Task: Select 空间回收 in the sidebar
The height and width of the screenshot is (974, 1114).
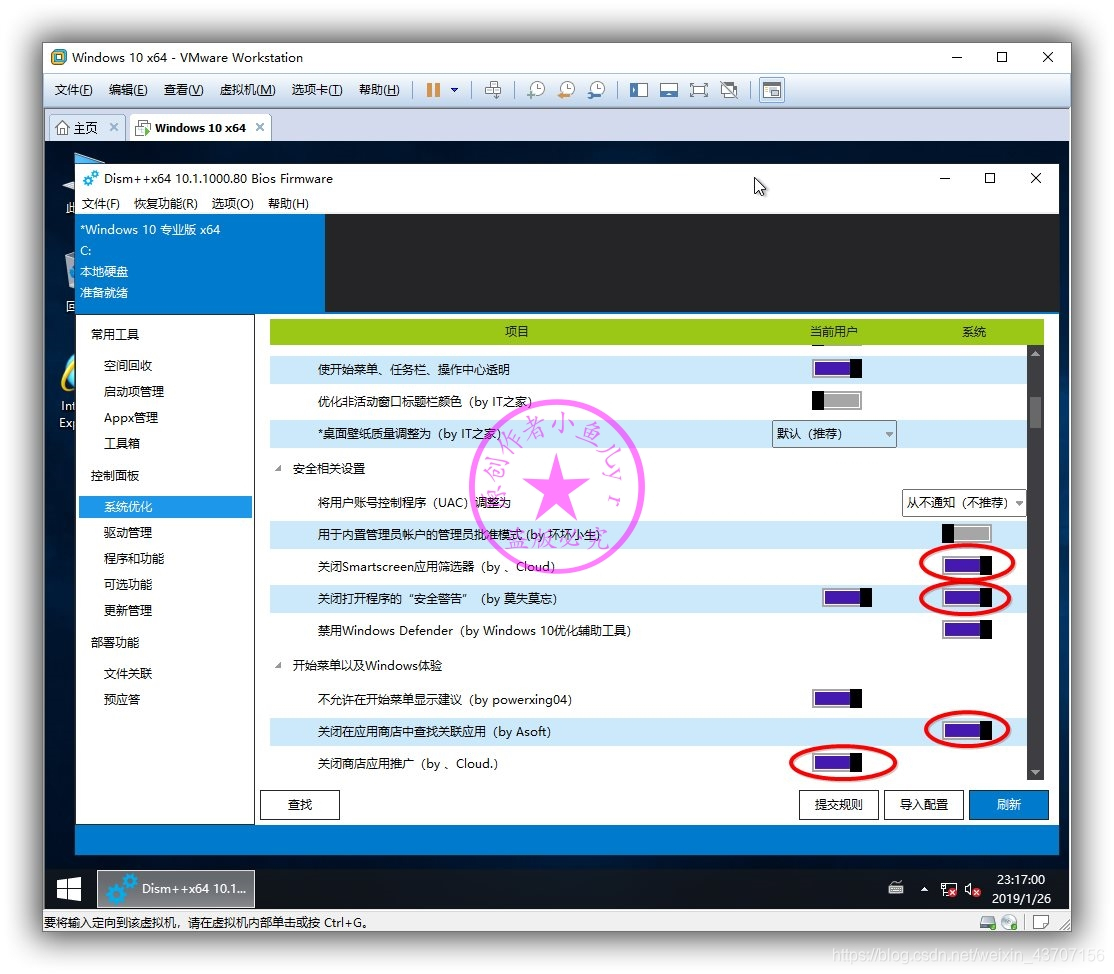Action: (x=128, y=365)
